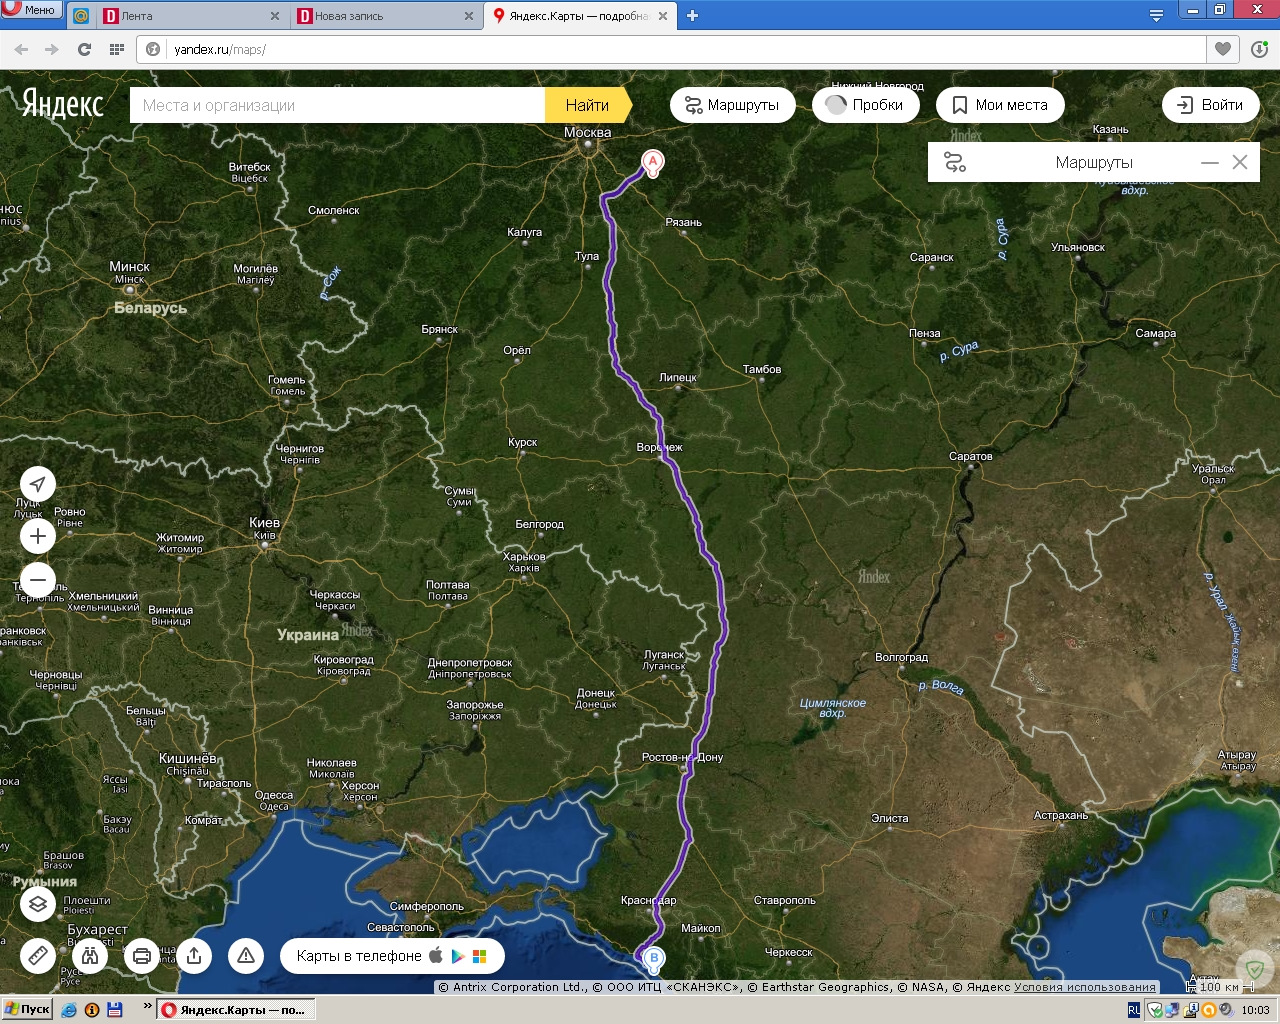Image resolution: width=1280 pixels, height=1024 pixels.
Task: Close the Новая запись tab
Action: coord(469,16)
